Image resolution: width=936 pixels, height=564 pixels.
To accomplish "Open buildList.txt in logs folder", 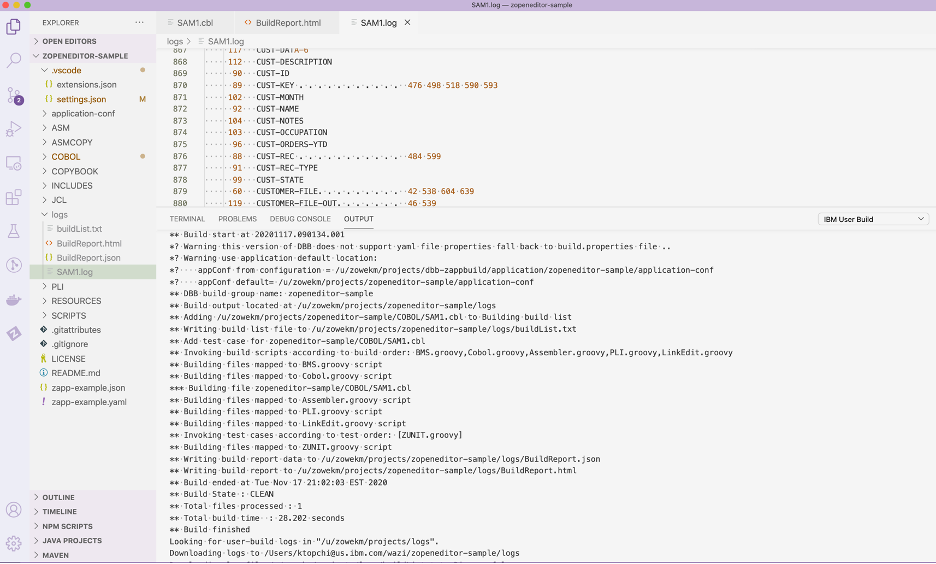I will (x=93, y=229).
